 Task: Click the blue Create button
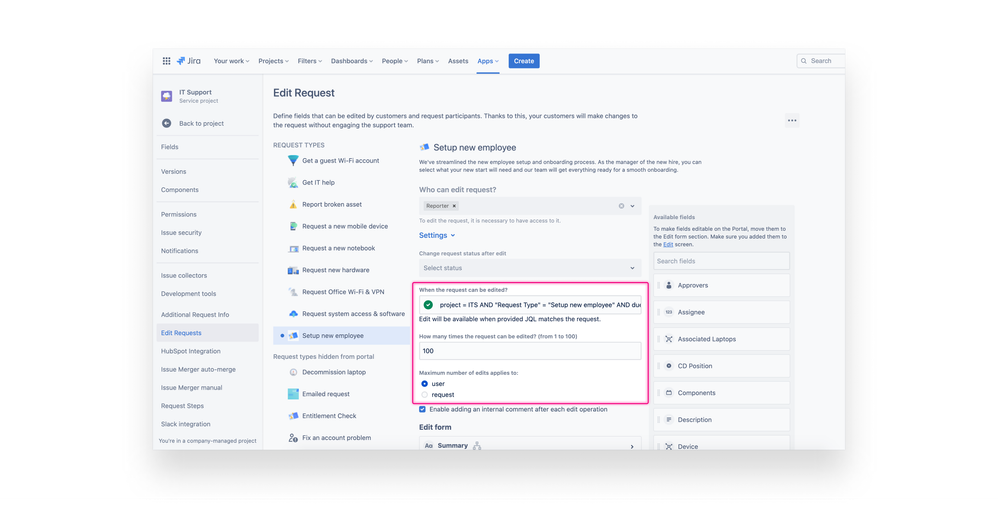coord(524,61)
